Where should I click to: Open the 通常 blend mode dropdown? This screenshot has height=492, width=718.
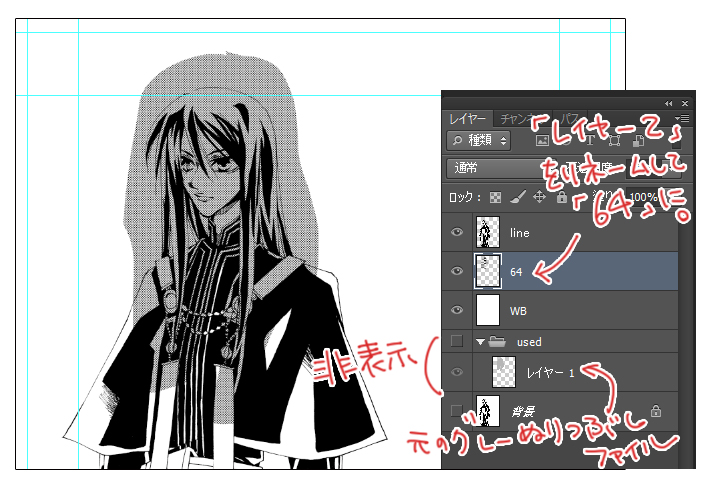(501, 168)
